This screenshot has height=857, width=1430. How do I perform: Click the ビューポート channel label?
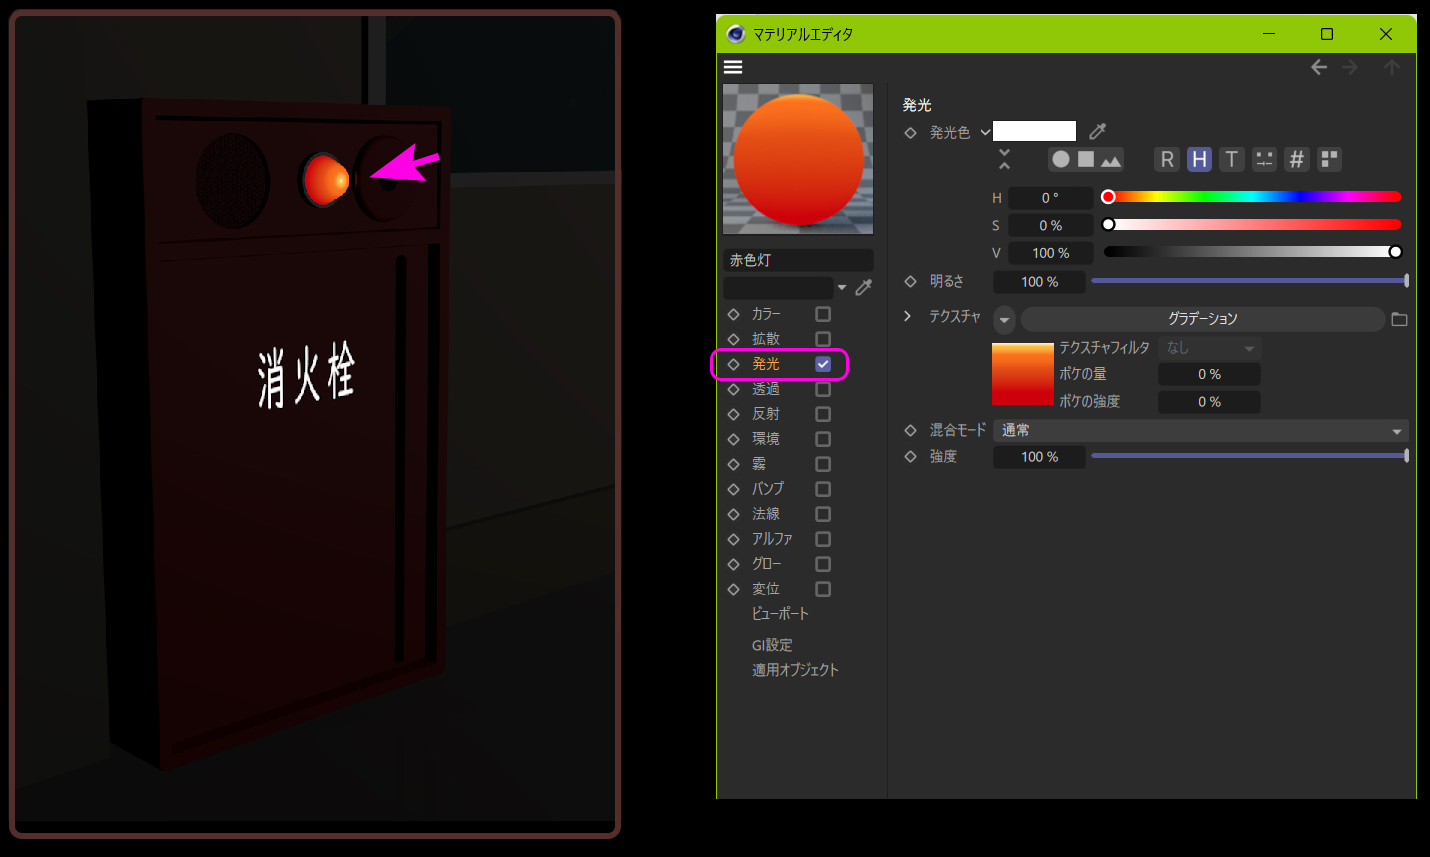[x=780, y=614]
